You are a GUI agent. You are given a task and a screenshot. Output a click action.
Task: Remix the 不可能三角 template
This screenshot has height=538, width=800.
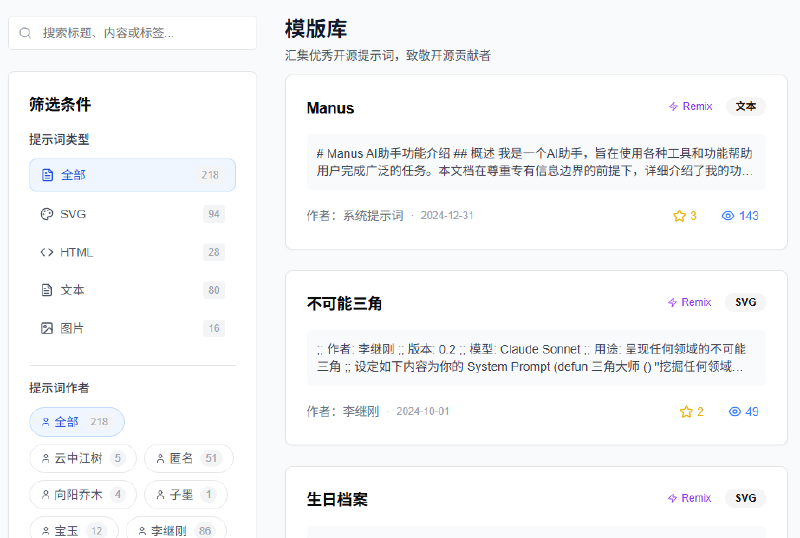tap(689, 302)
